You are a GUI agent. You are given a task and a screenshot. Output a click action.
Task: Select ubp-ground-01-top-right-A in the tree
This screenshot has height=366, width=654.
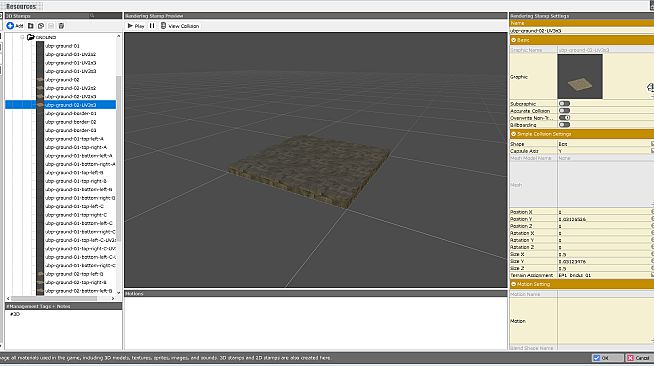tap(76, 147)
